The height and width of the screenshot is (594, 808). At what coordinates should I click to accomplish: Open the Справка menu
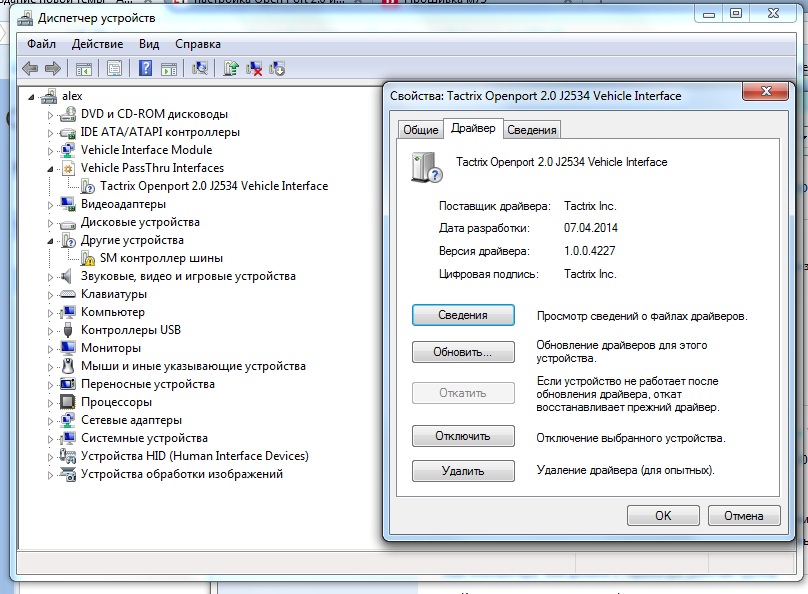(x=198, y=44)
